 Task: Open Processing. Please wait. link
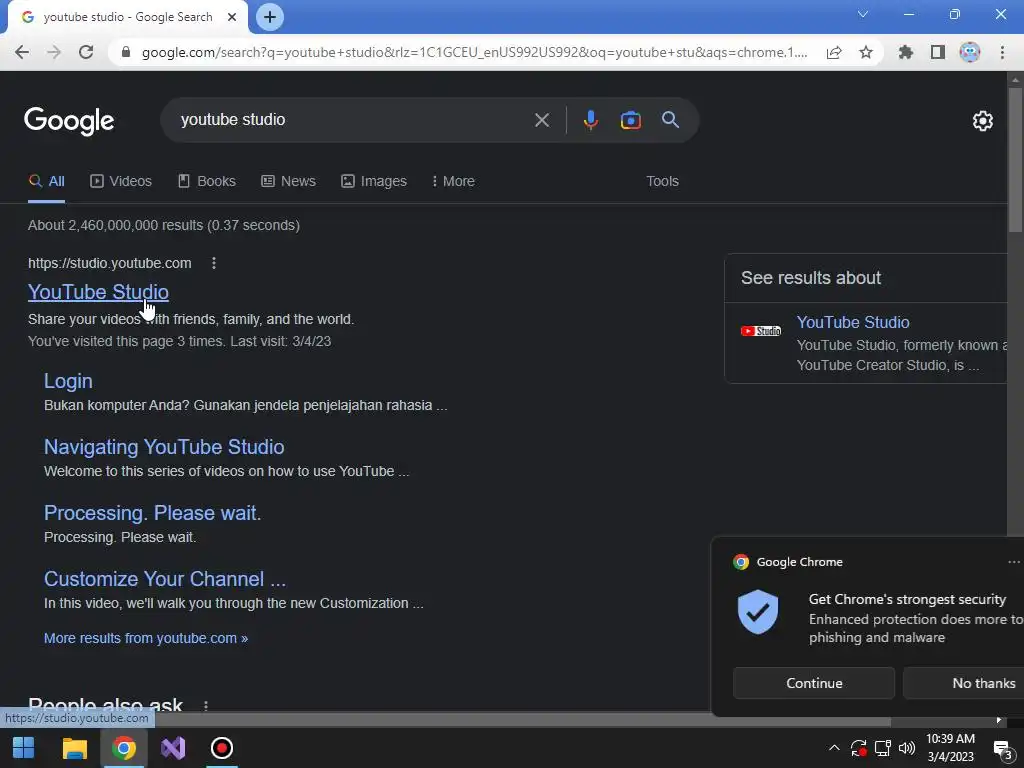tap(152, 513)
